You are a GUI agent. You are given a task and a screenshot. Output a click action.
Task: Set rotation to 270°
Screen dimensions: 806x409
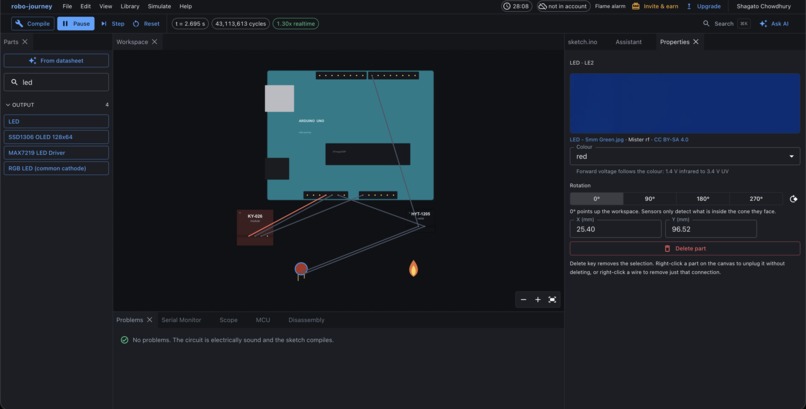click(x=756, y=199)
